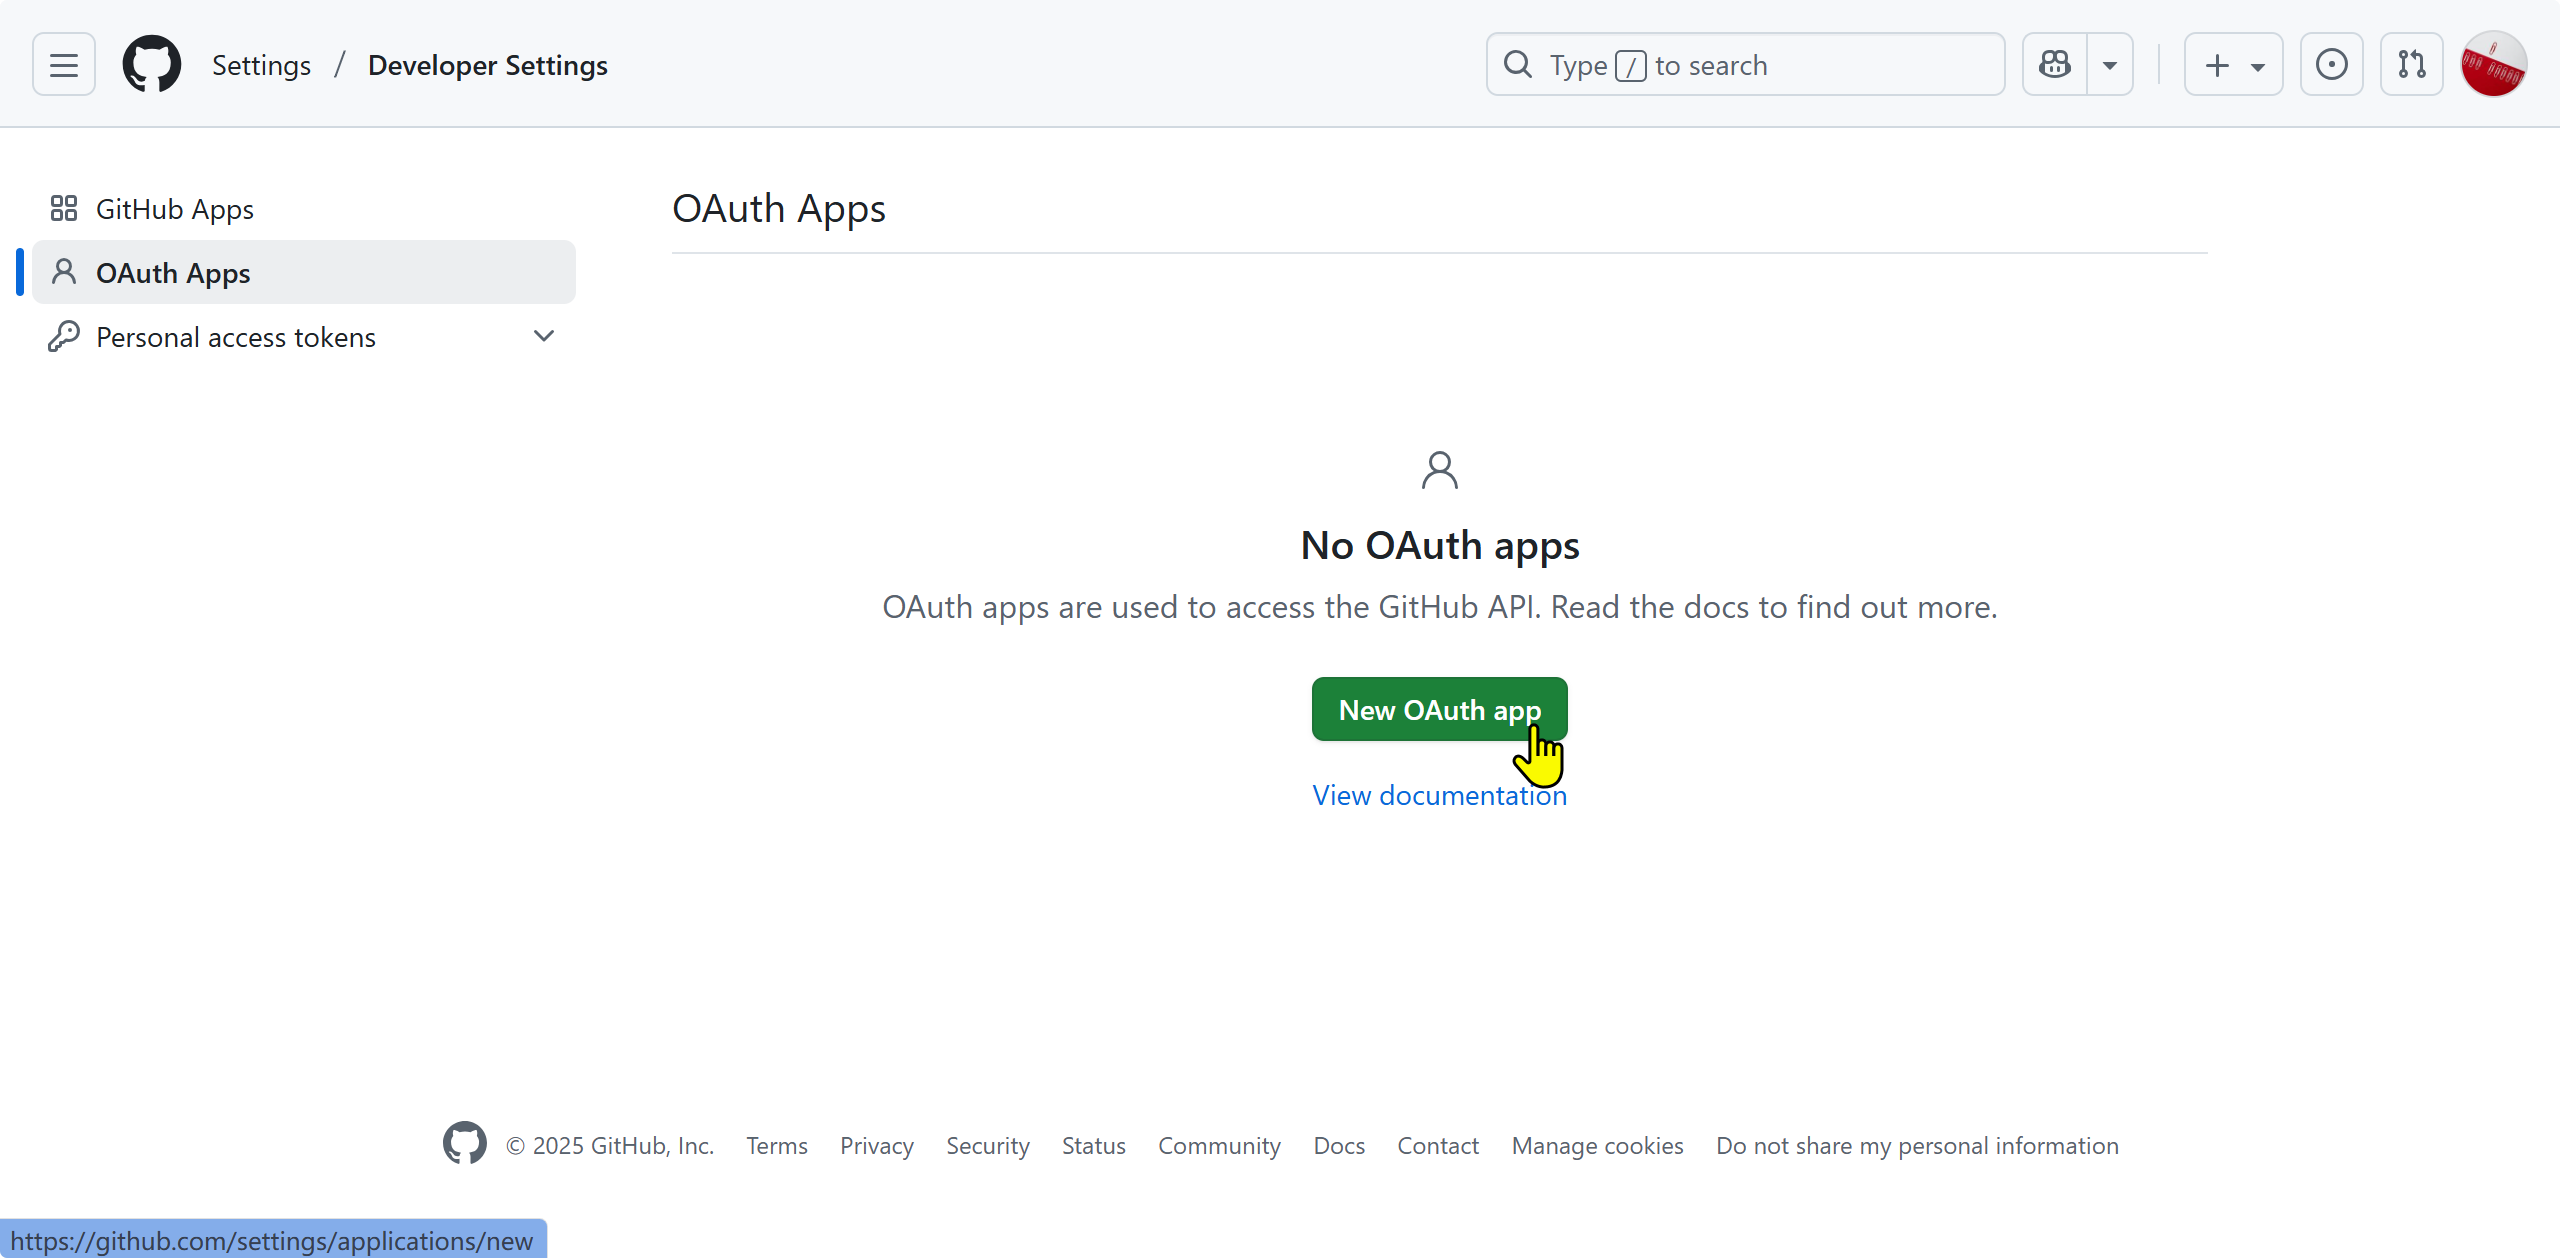Open pull requests icon in header
Screen dimensions: 2560x1258
pos(2411,65)
